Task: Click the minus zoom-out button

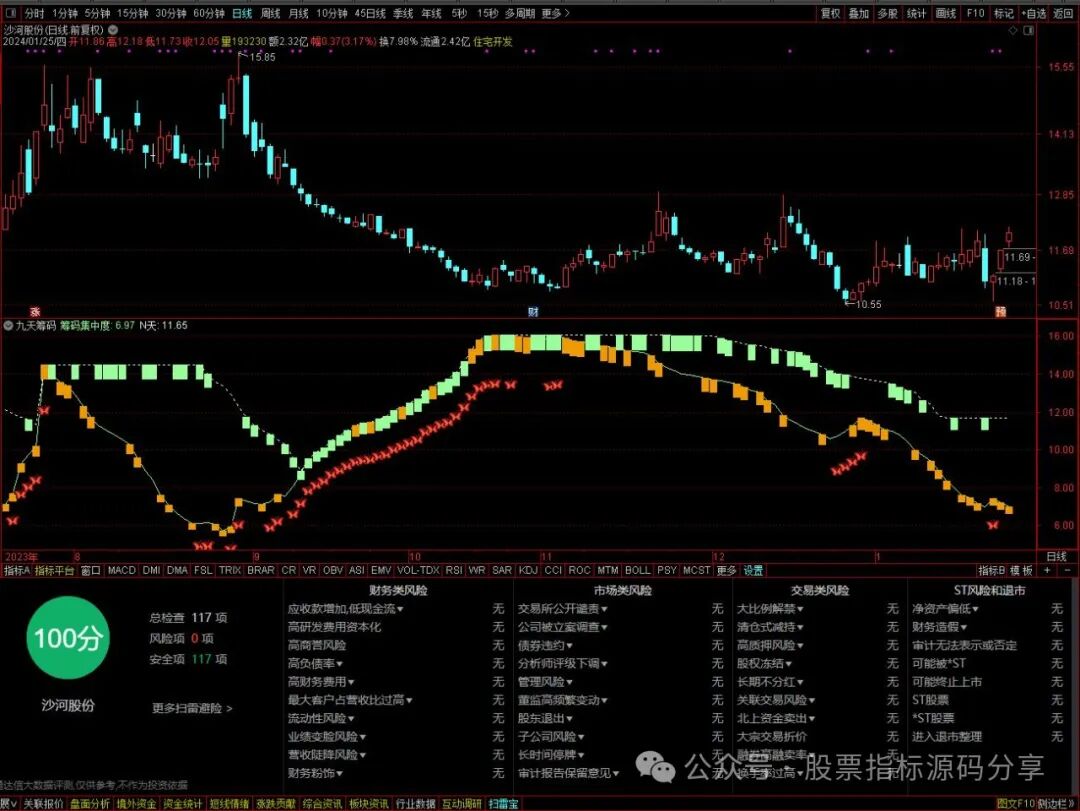Action: (x=1067, y=571)
